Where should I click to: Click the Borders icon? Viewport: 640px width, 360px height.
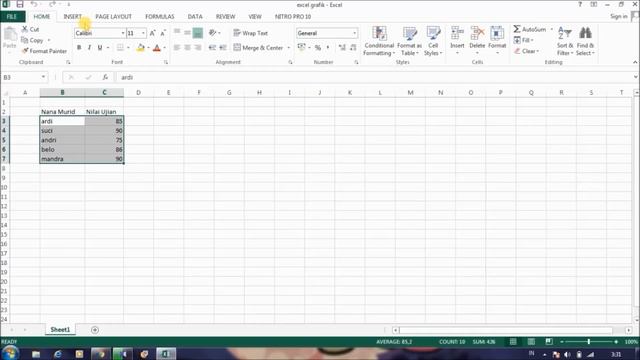(x=120, y=48)
